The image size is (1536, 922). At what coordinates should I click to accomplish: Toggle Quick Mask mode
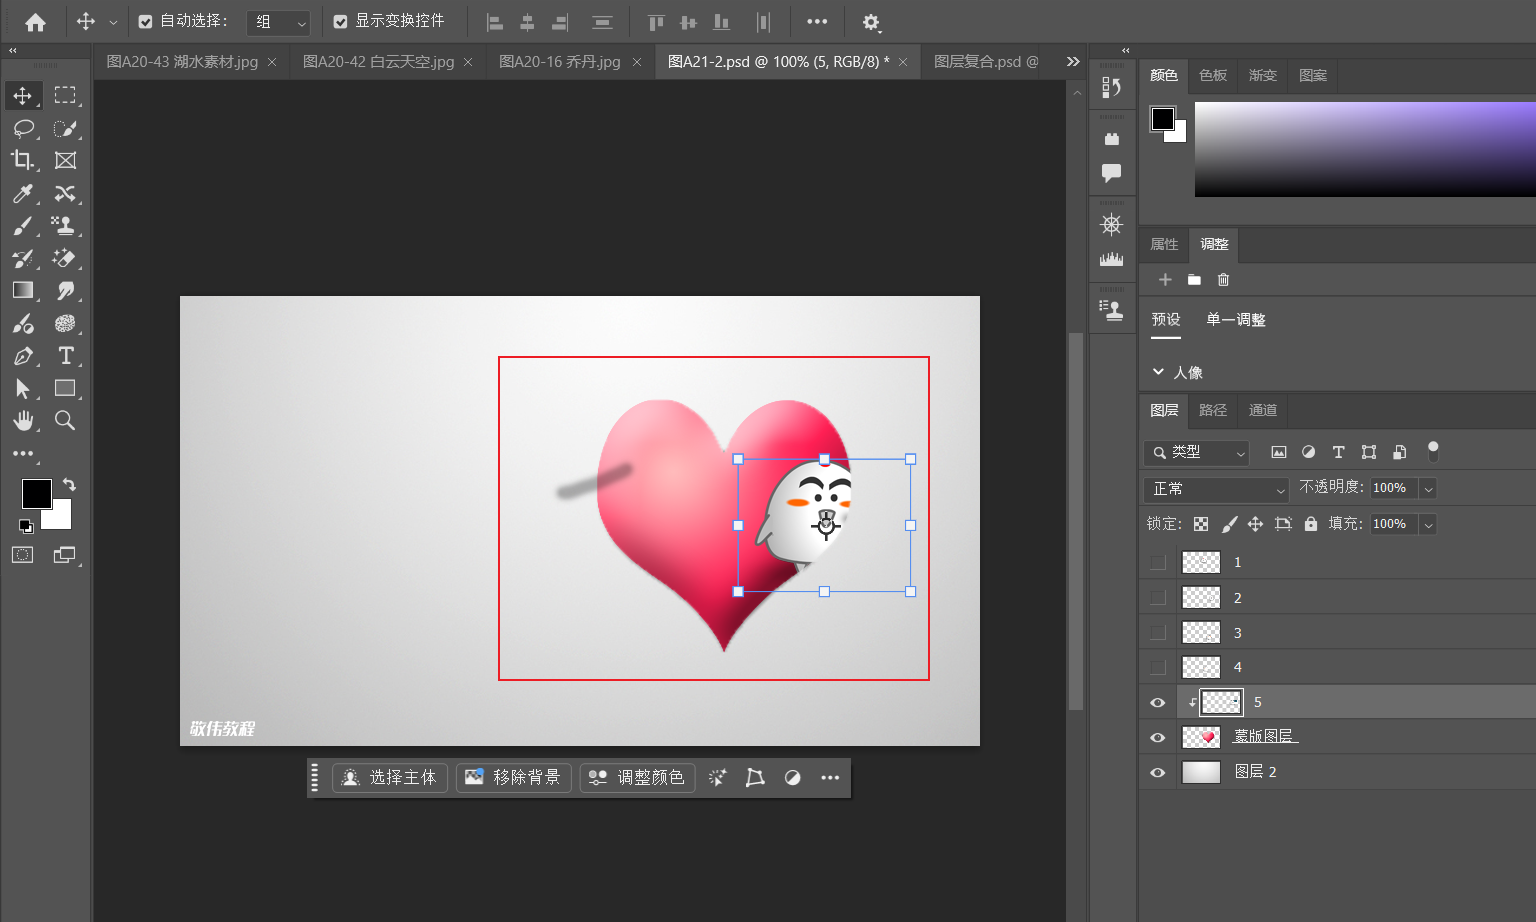(x=22, y=555)
